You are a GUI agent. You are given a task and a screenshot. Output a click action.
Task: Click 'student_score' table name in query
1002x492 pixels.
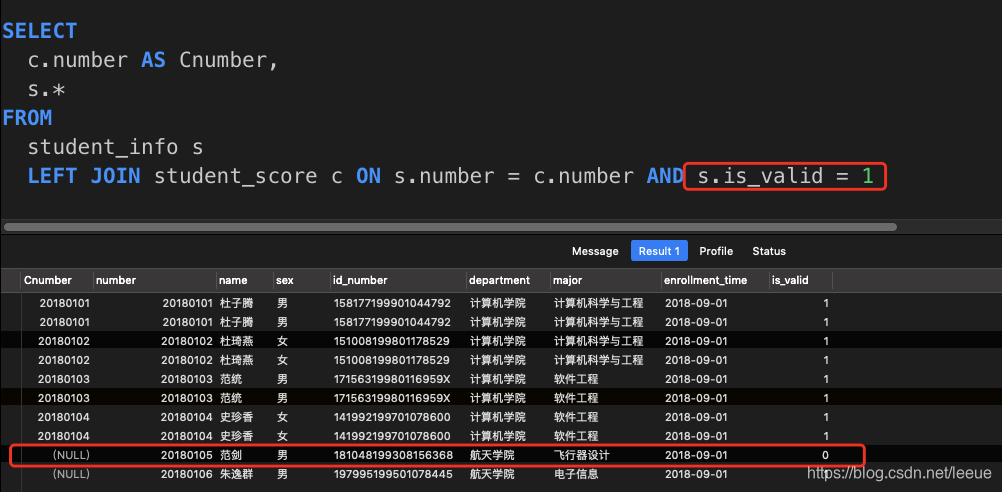[x=235, y=176]
